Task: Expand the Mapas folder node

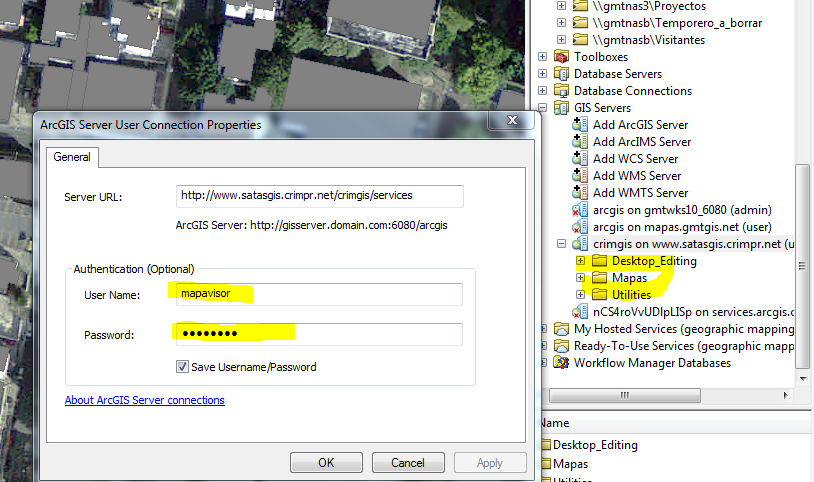Action: [580, 277]
